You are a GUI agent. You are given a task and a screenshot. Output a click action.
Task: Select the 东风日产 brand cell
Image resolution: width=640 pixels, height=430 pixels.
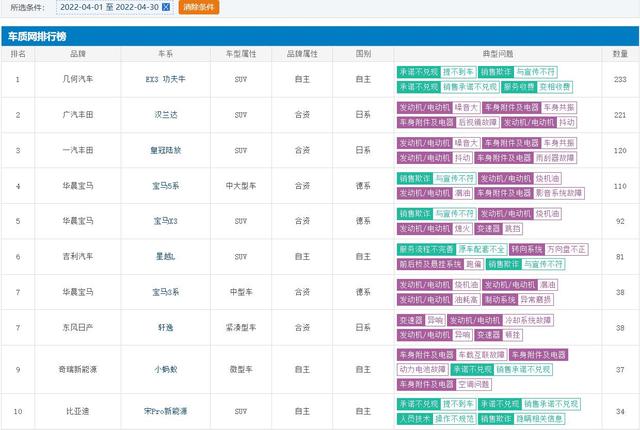(78, 328)
